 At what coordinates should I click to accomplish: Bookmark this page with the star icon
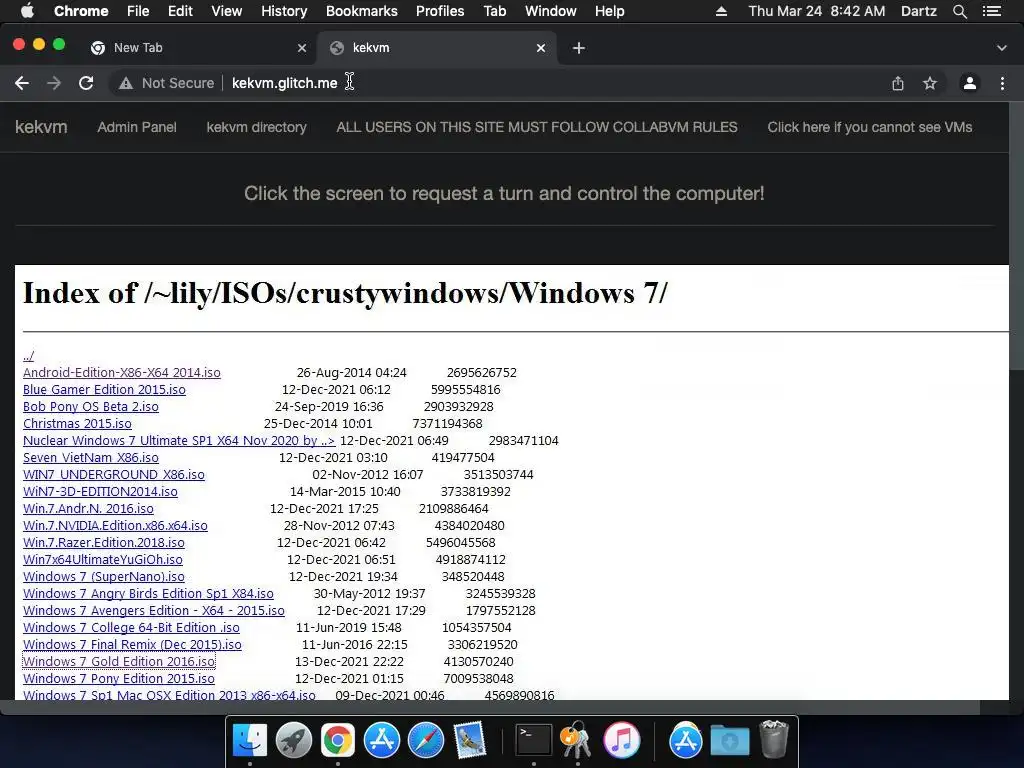(x=930, y=83)
